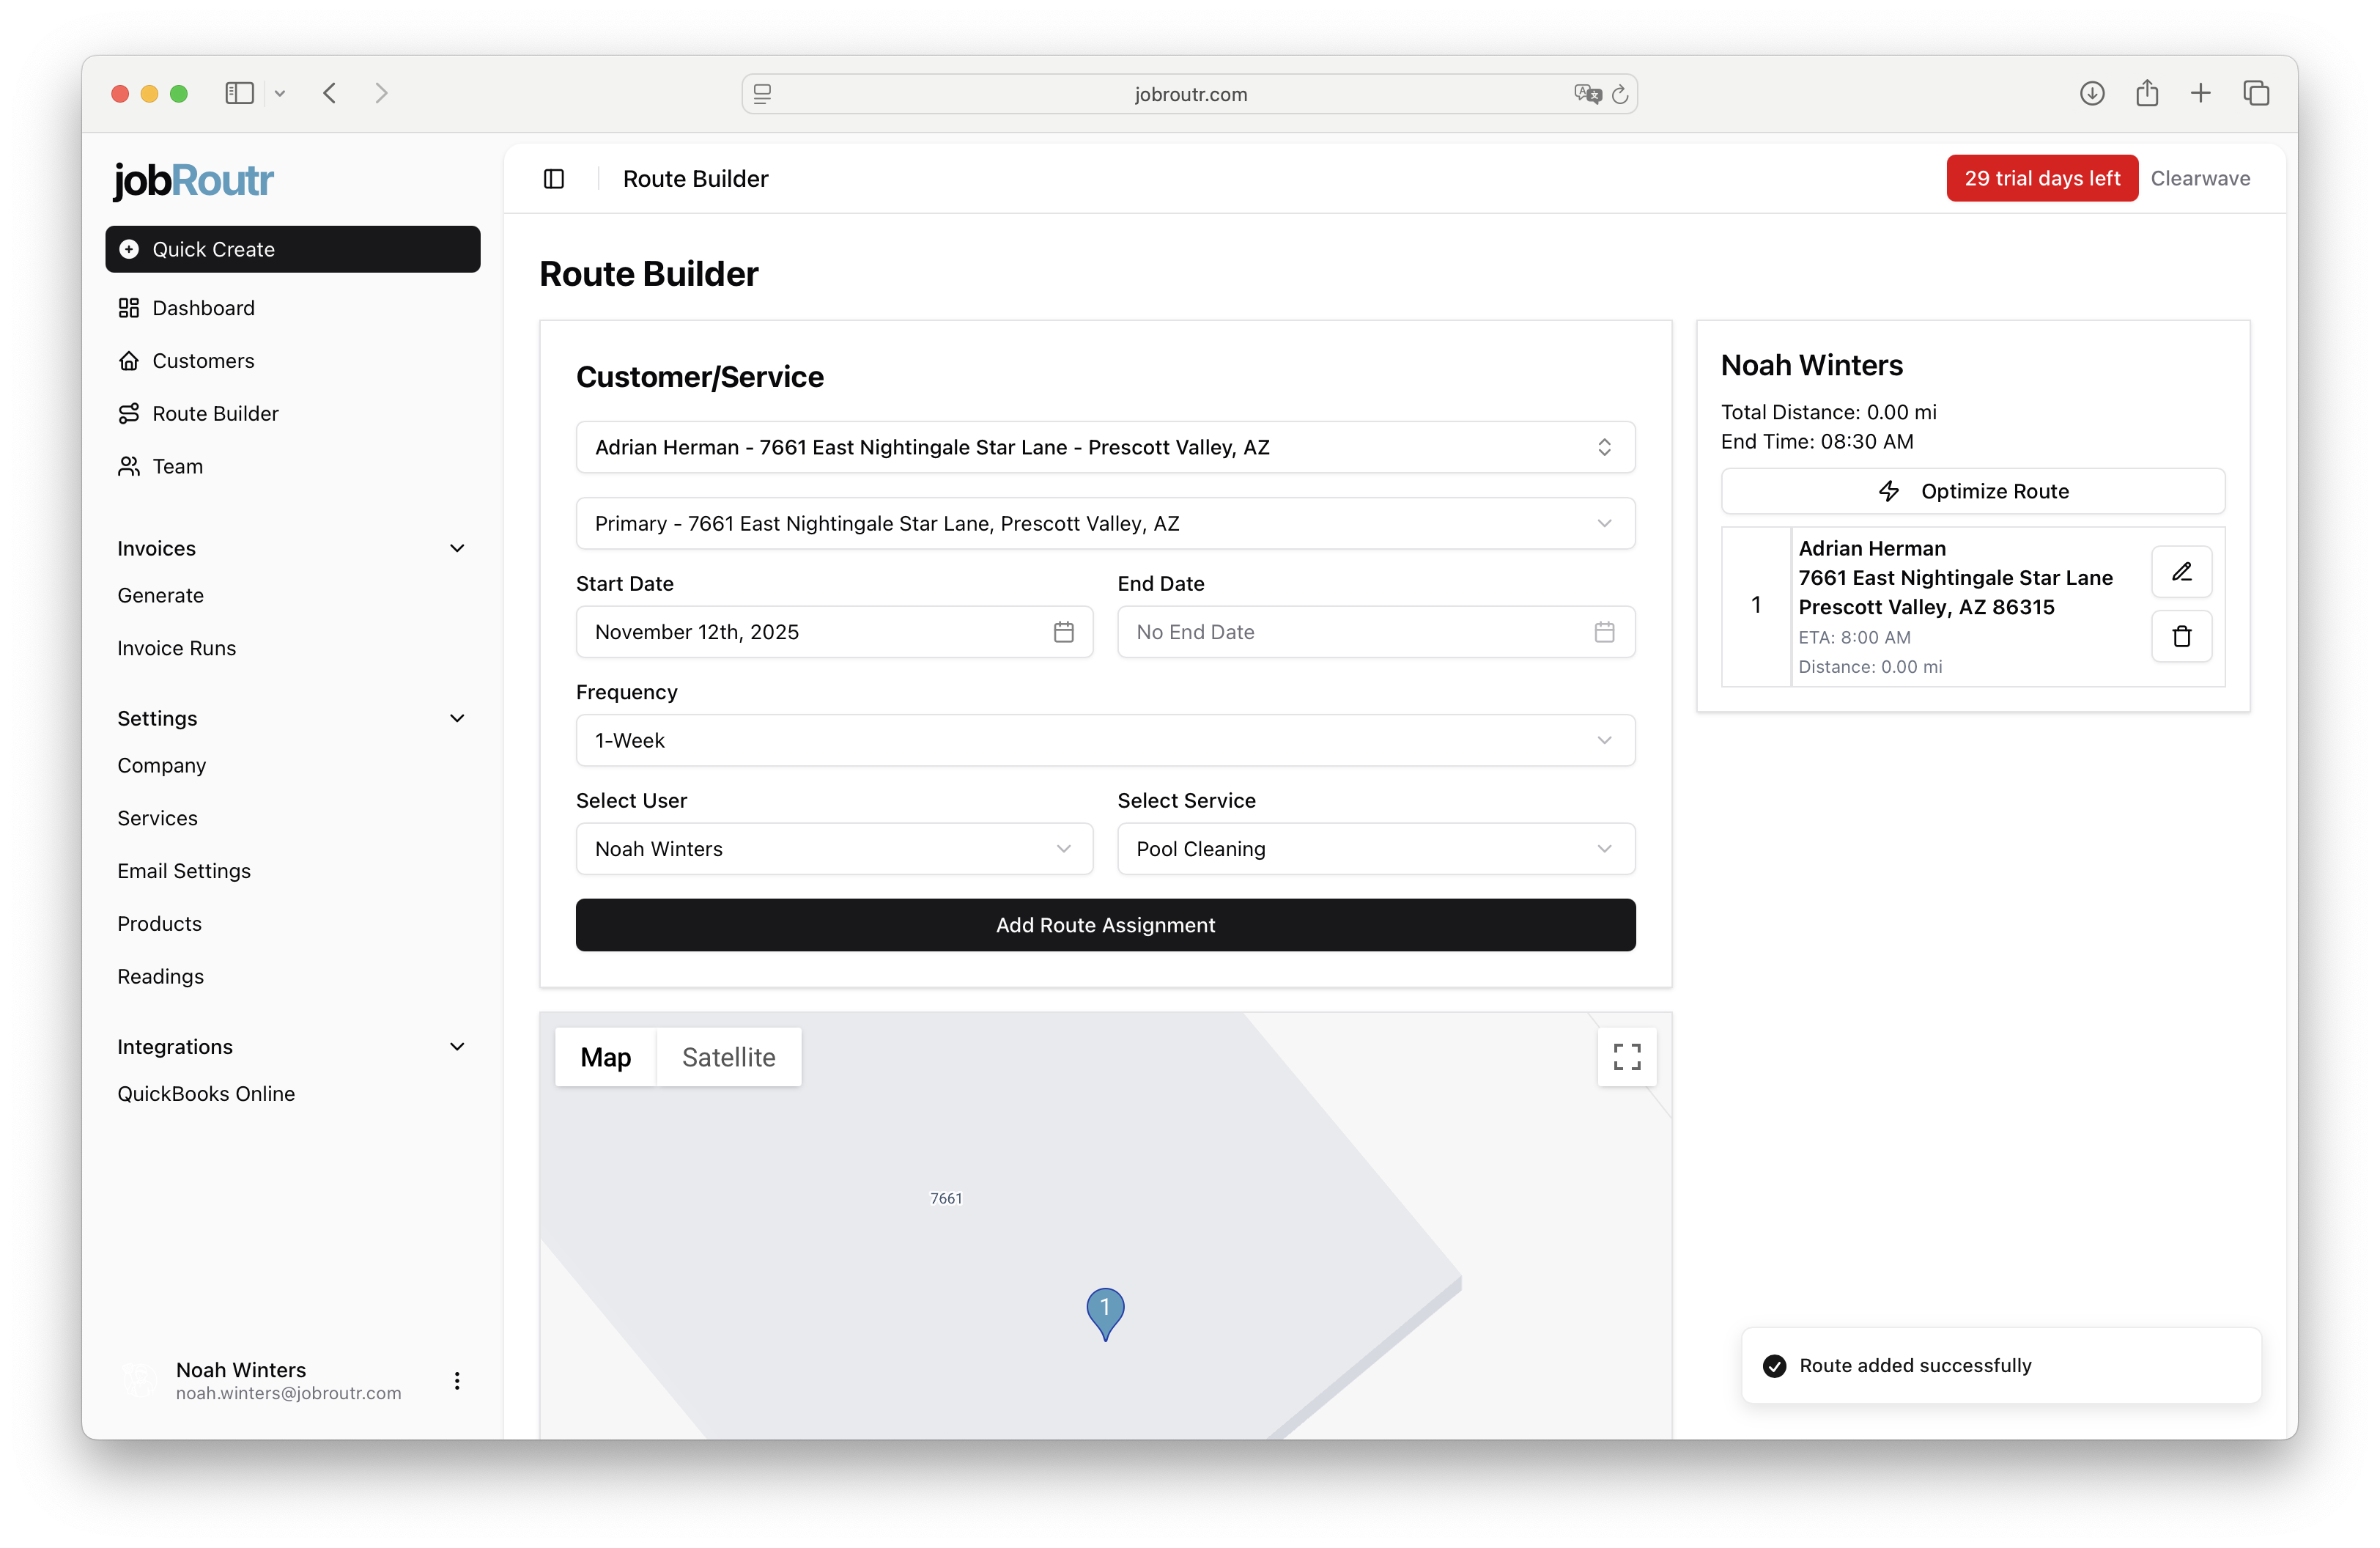Click the 29 trial days left badge

pos(2041,179)
